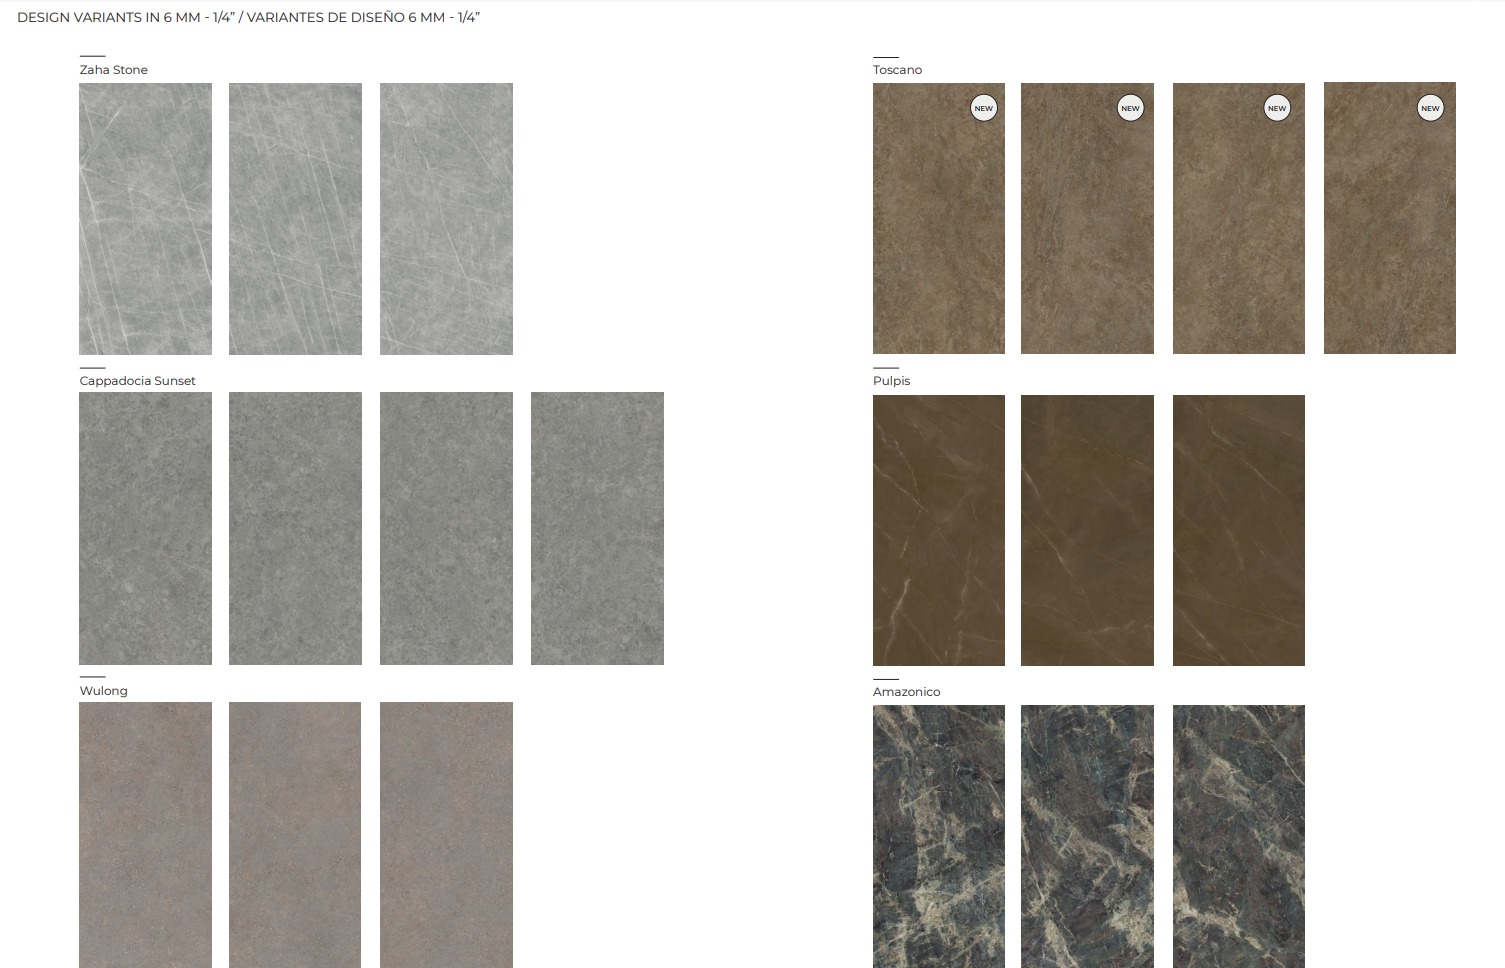Select the second Toscano variant
1505x968 pixels.
[1087, 218]
